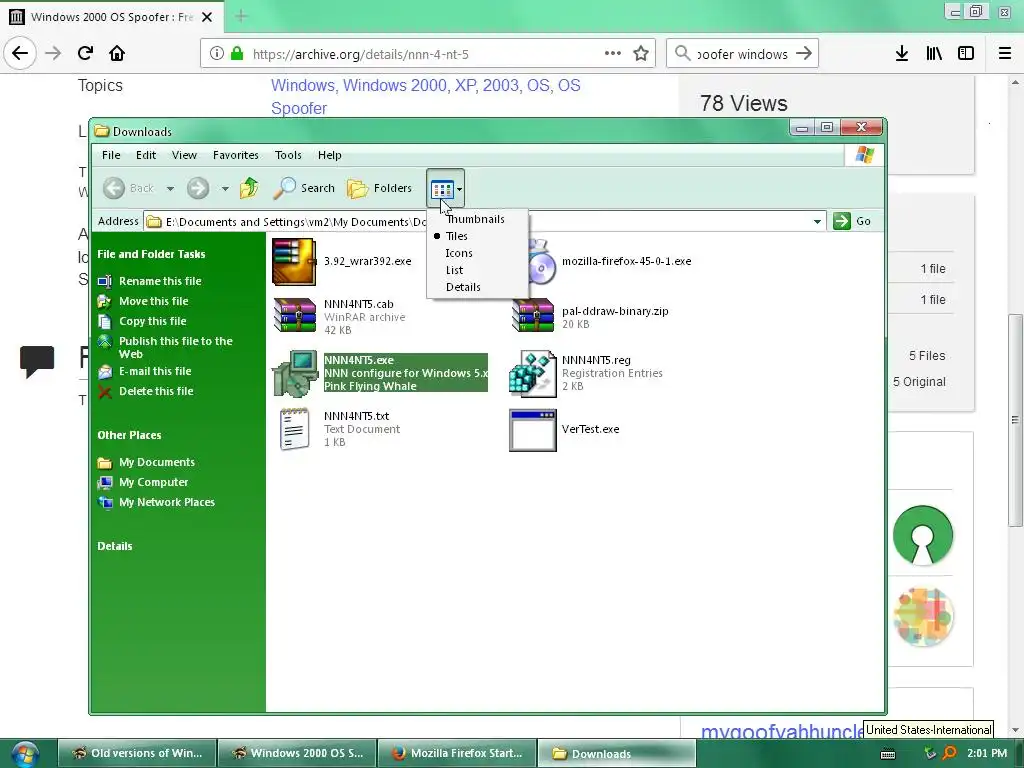This screenshot has width=1024, height=768.
Task: Toggle Firefox sidebar icon
Action: tap(966, 54)
